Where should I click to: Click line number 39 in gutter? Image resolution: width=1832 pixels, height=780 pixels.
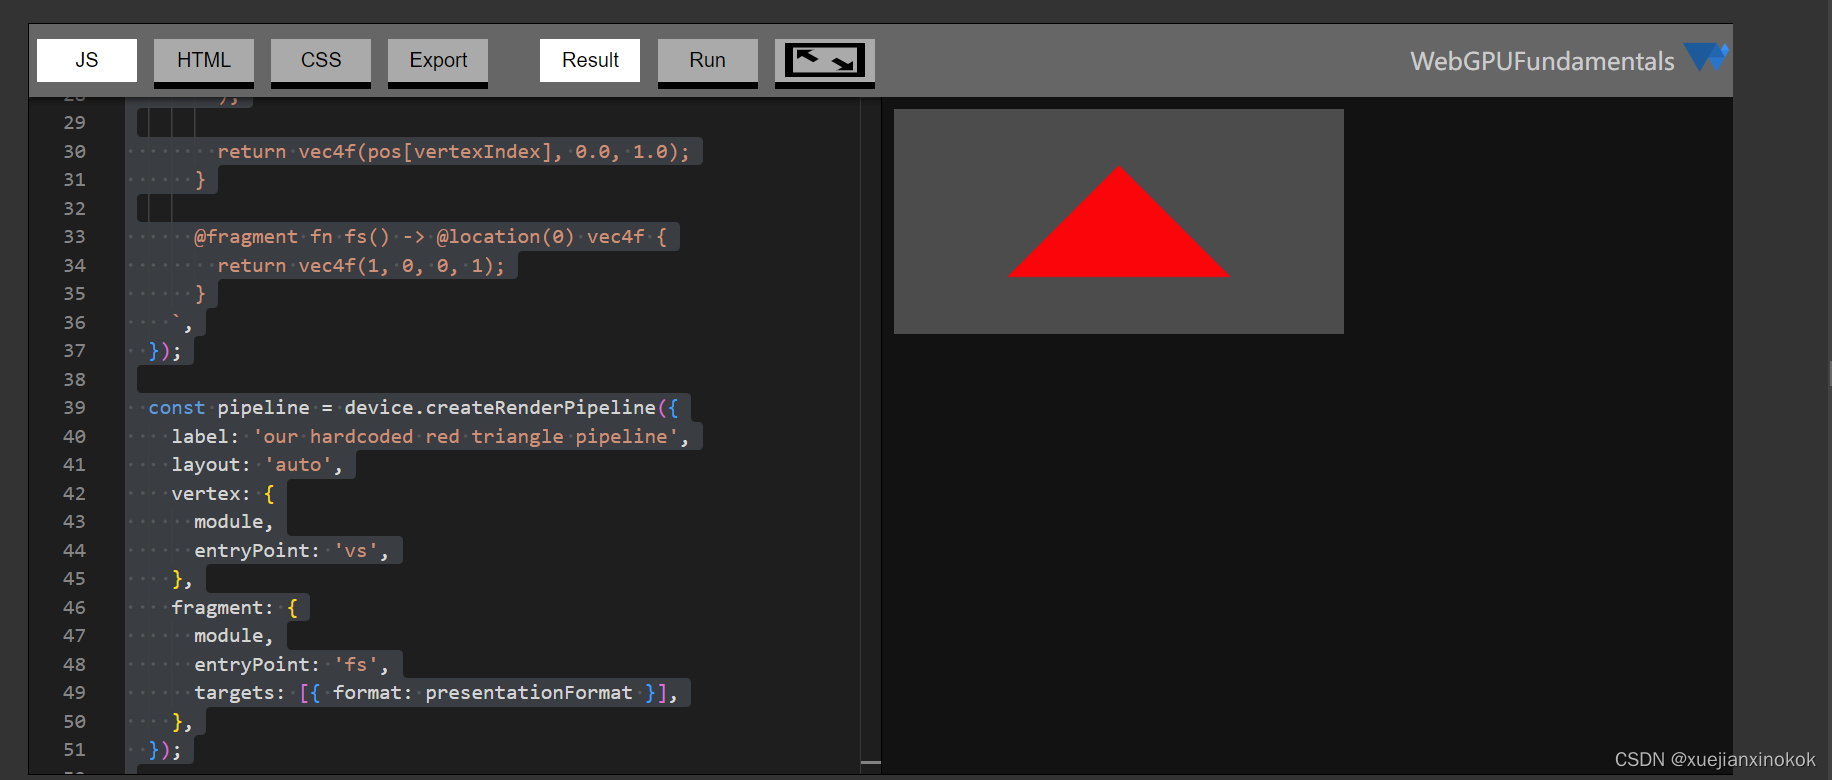point(75,408)
